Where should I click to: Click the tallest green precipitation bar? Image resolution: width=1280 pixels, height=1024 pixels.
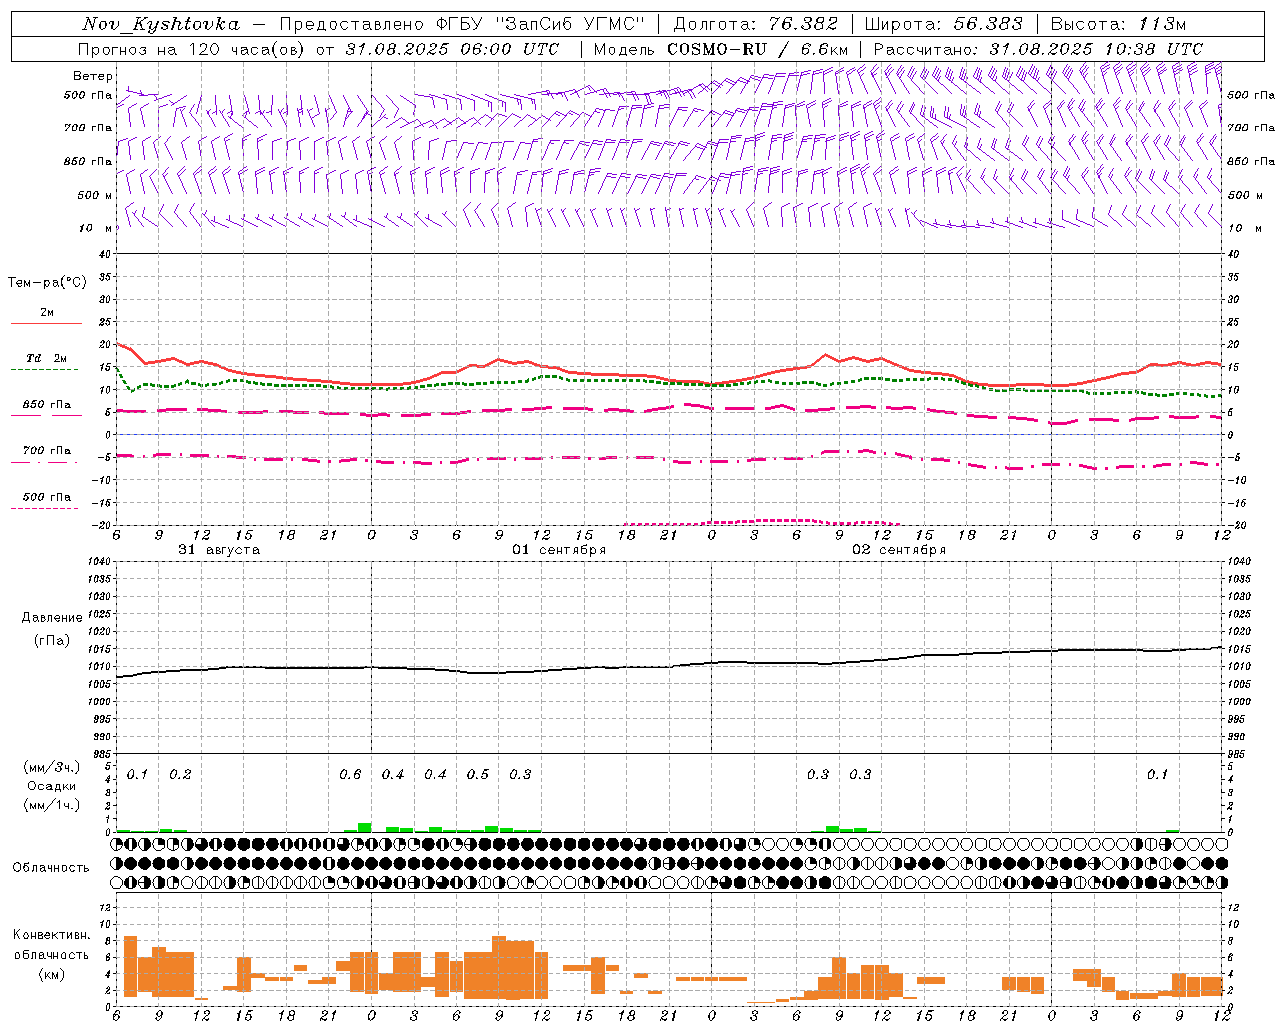[364, 827]
